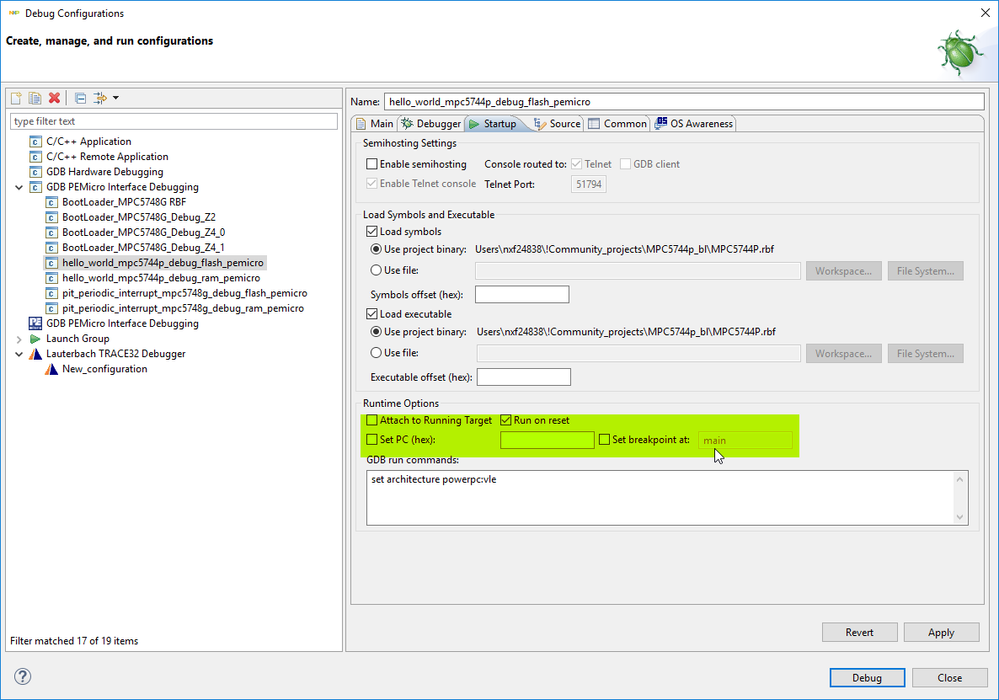Check Attach to Running Target
Viewport: 999px width, 700px height.
372,420
